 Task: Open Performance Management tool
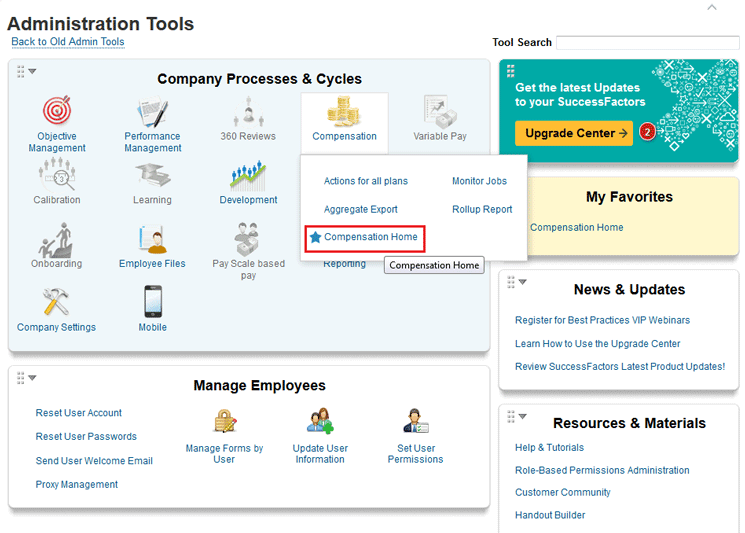pyautogui.click(x=153, y=111)
